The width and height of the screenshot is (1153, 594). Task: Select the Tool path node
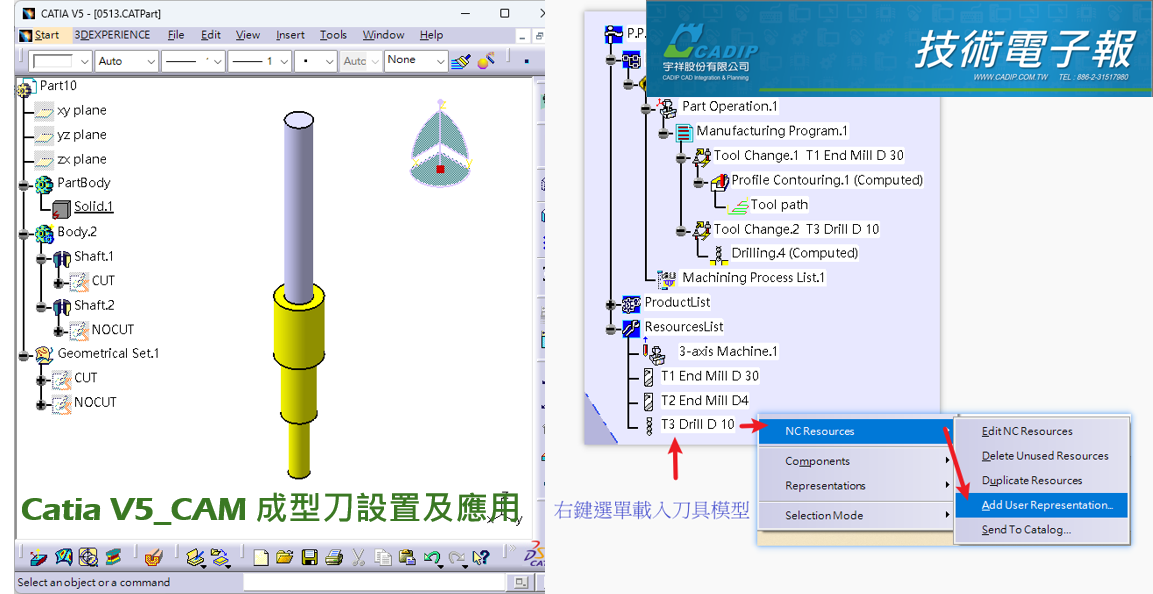click(x=779, y=204)
